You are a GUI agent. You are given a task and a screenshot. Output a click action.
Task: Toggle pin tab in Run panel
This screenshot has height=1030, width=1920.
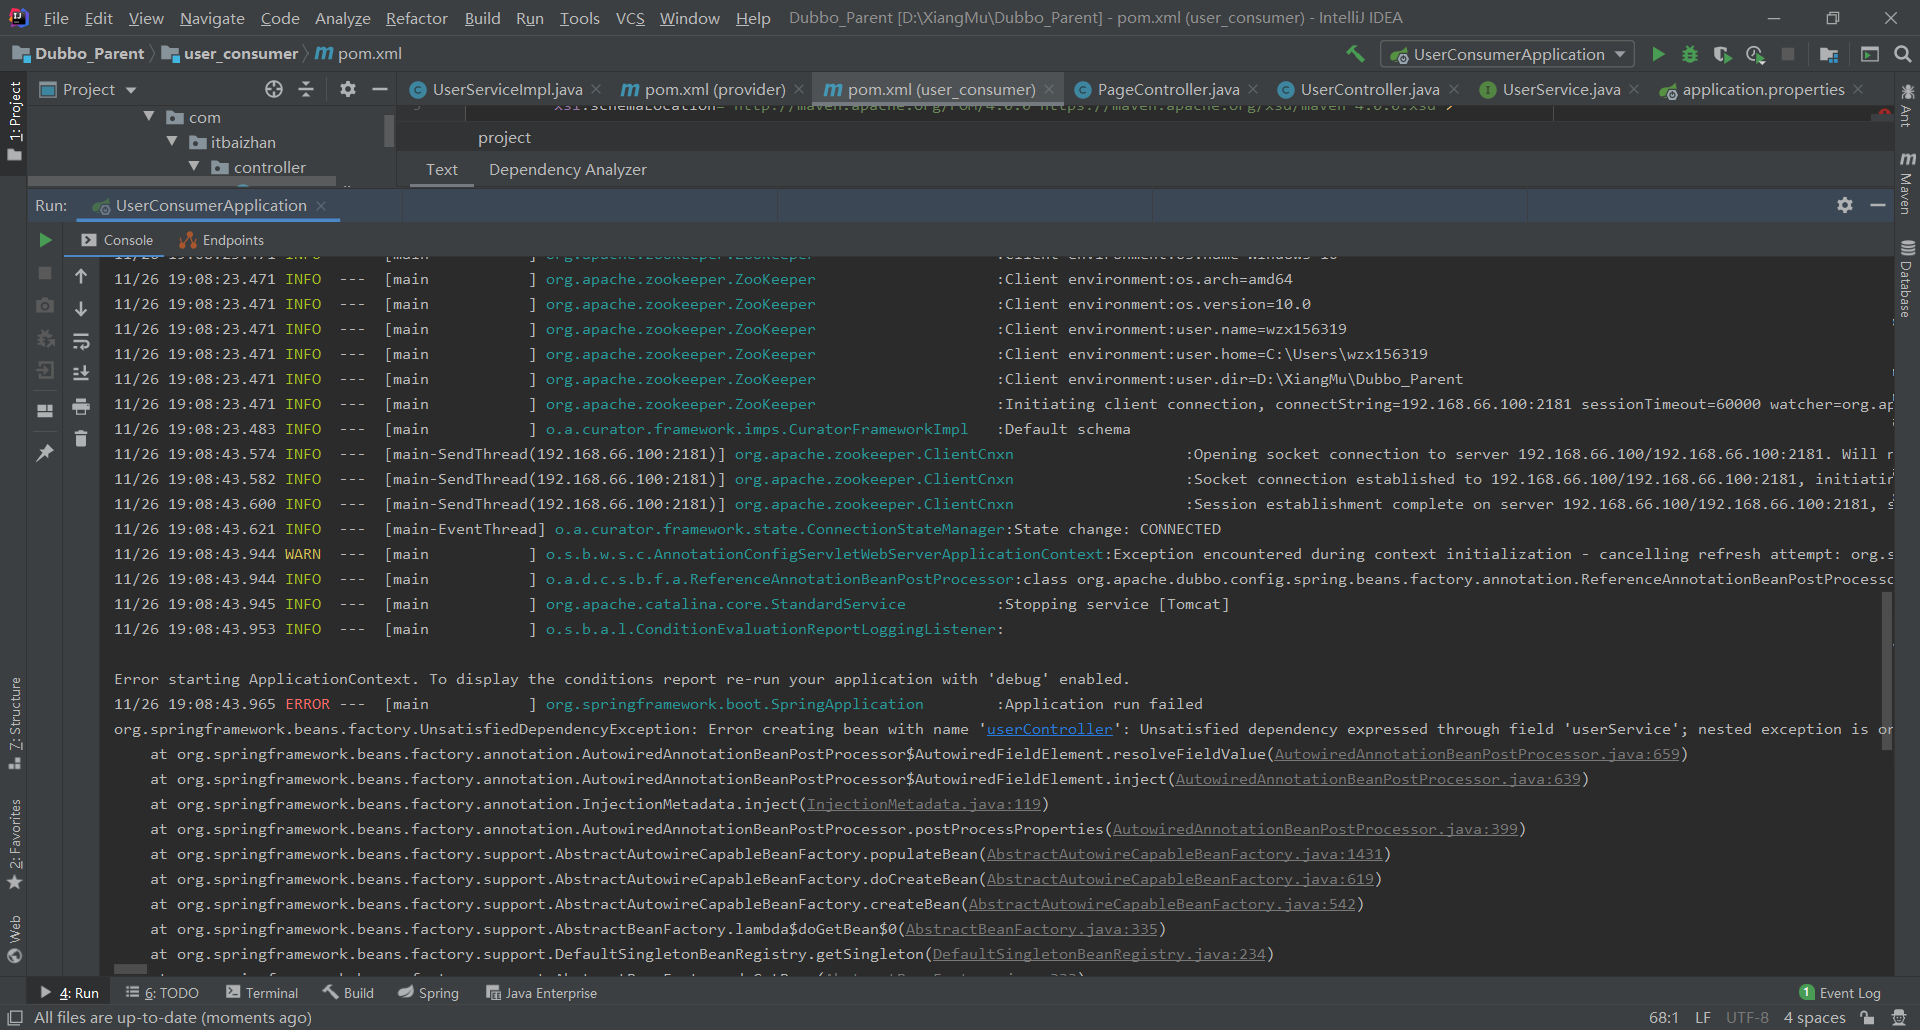click(x=45, y=453)
